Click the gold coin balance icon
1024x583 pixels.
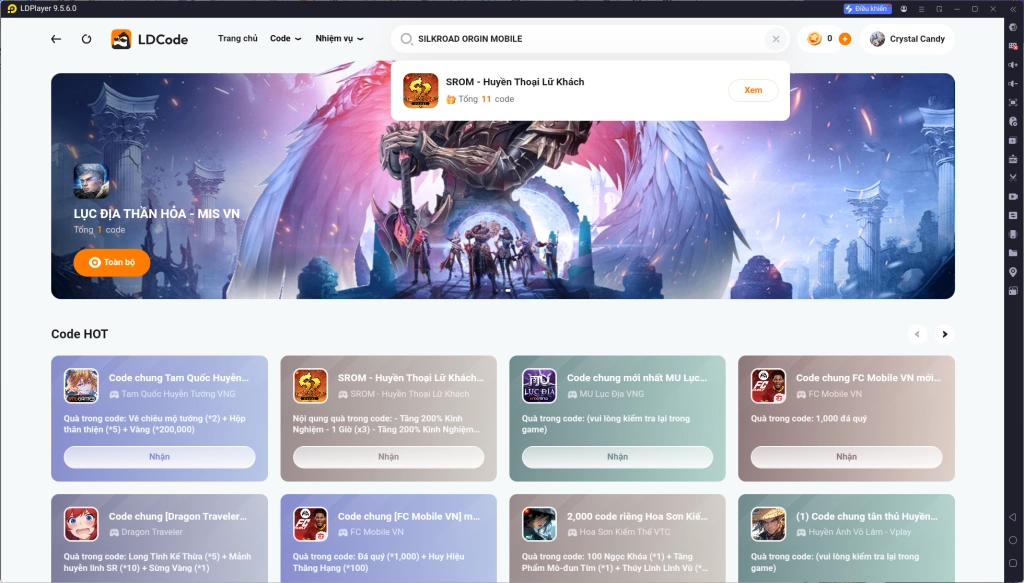814,39
